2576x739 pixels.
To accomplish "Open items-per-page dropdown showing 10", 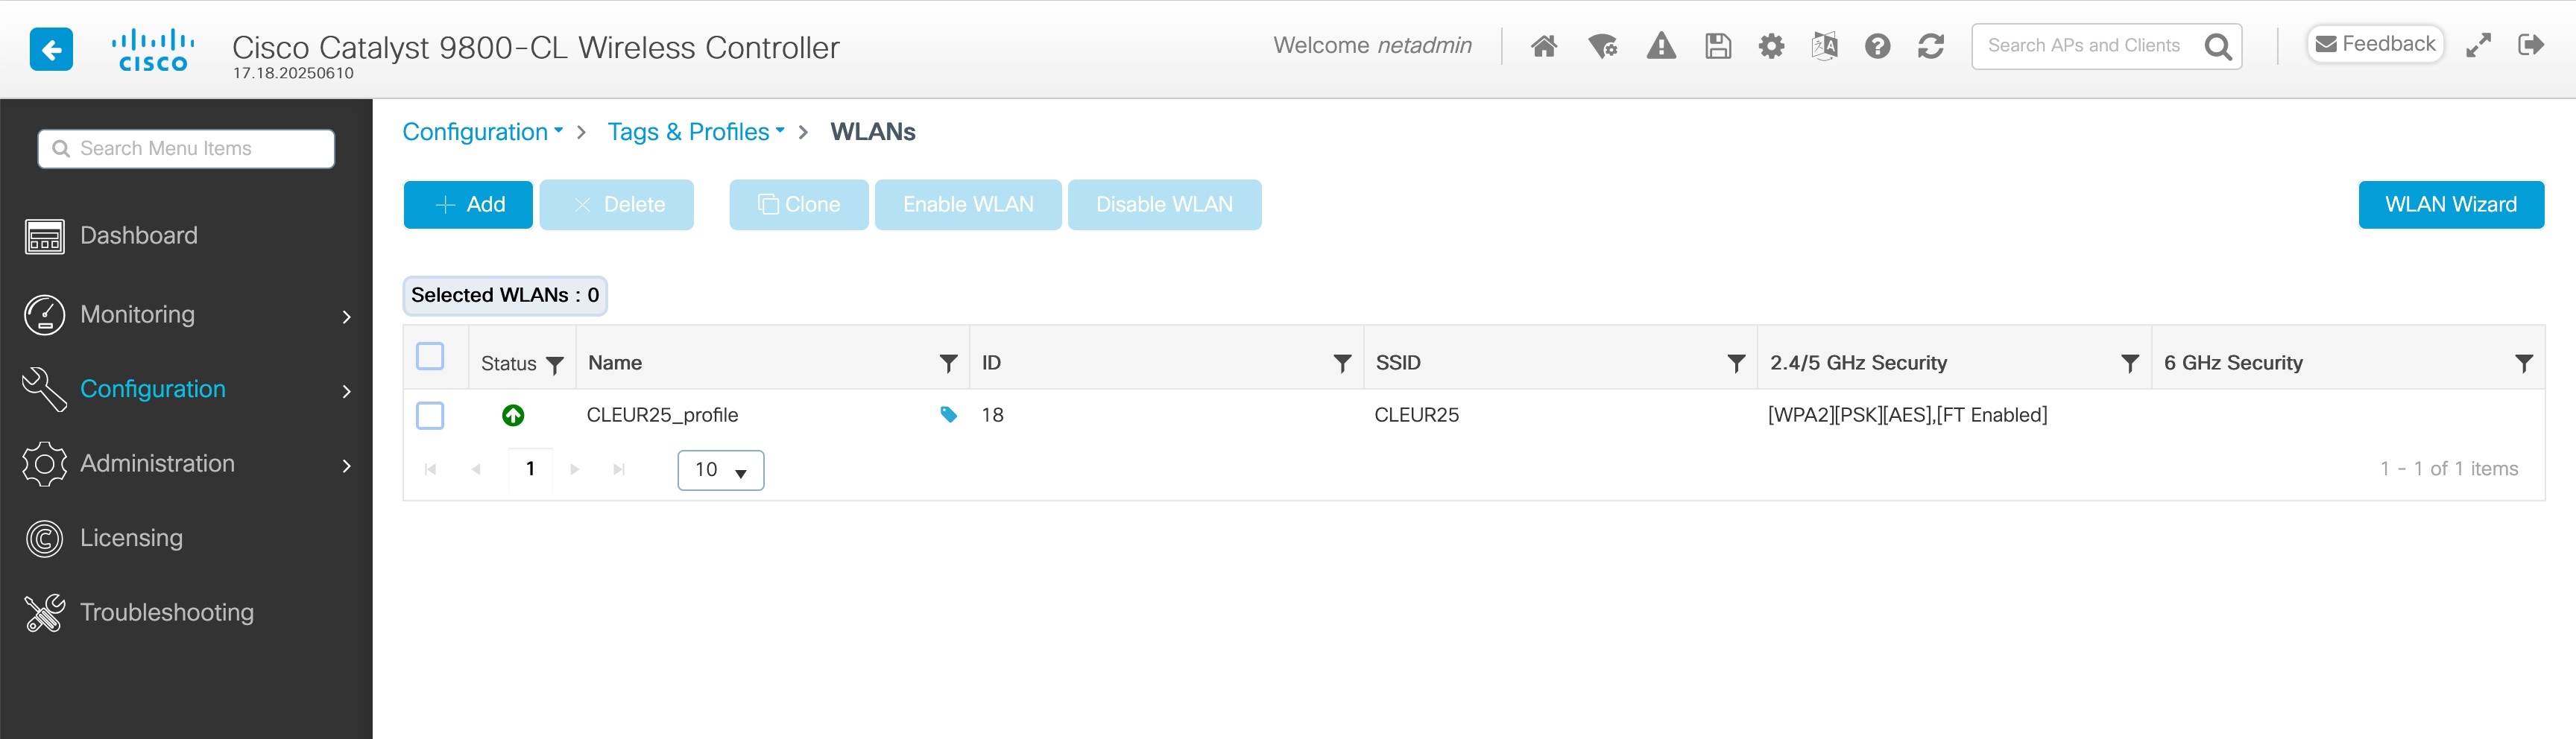I will point(721,470).
